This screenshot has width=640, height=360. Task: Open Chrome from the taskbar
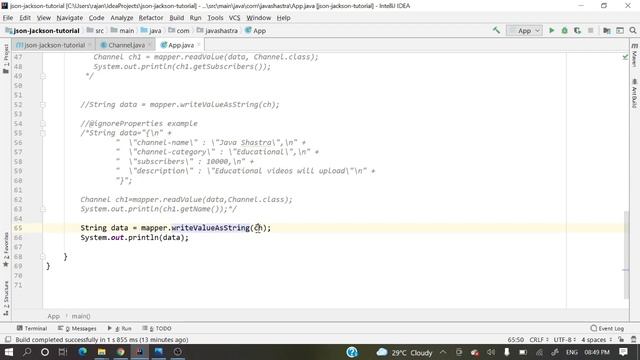[120, 352]
